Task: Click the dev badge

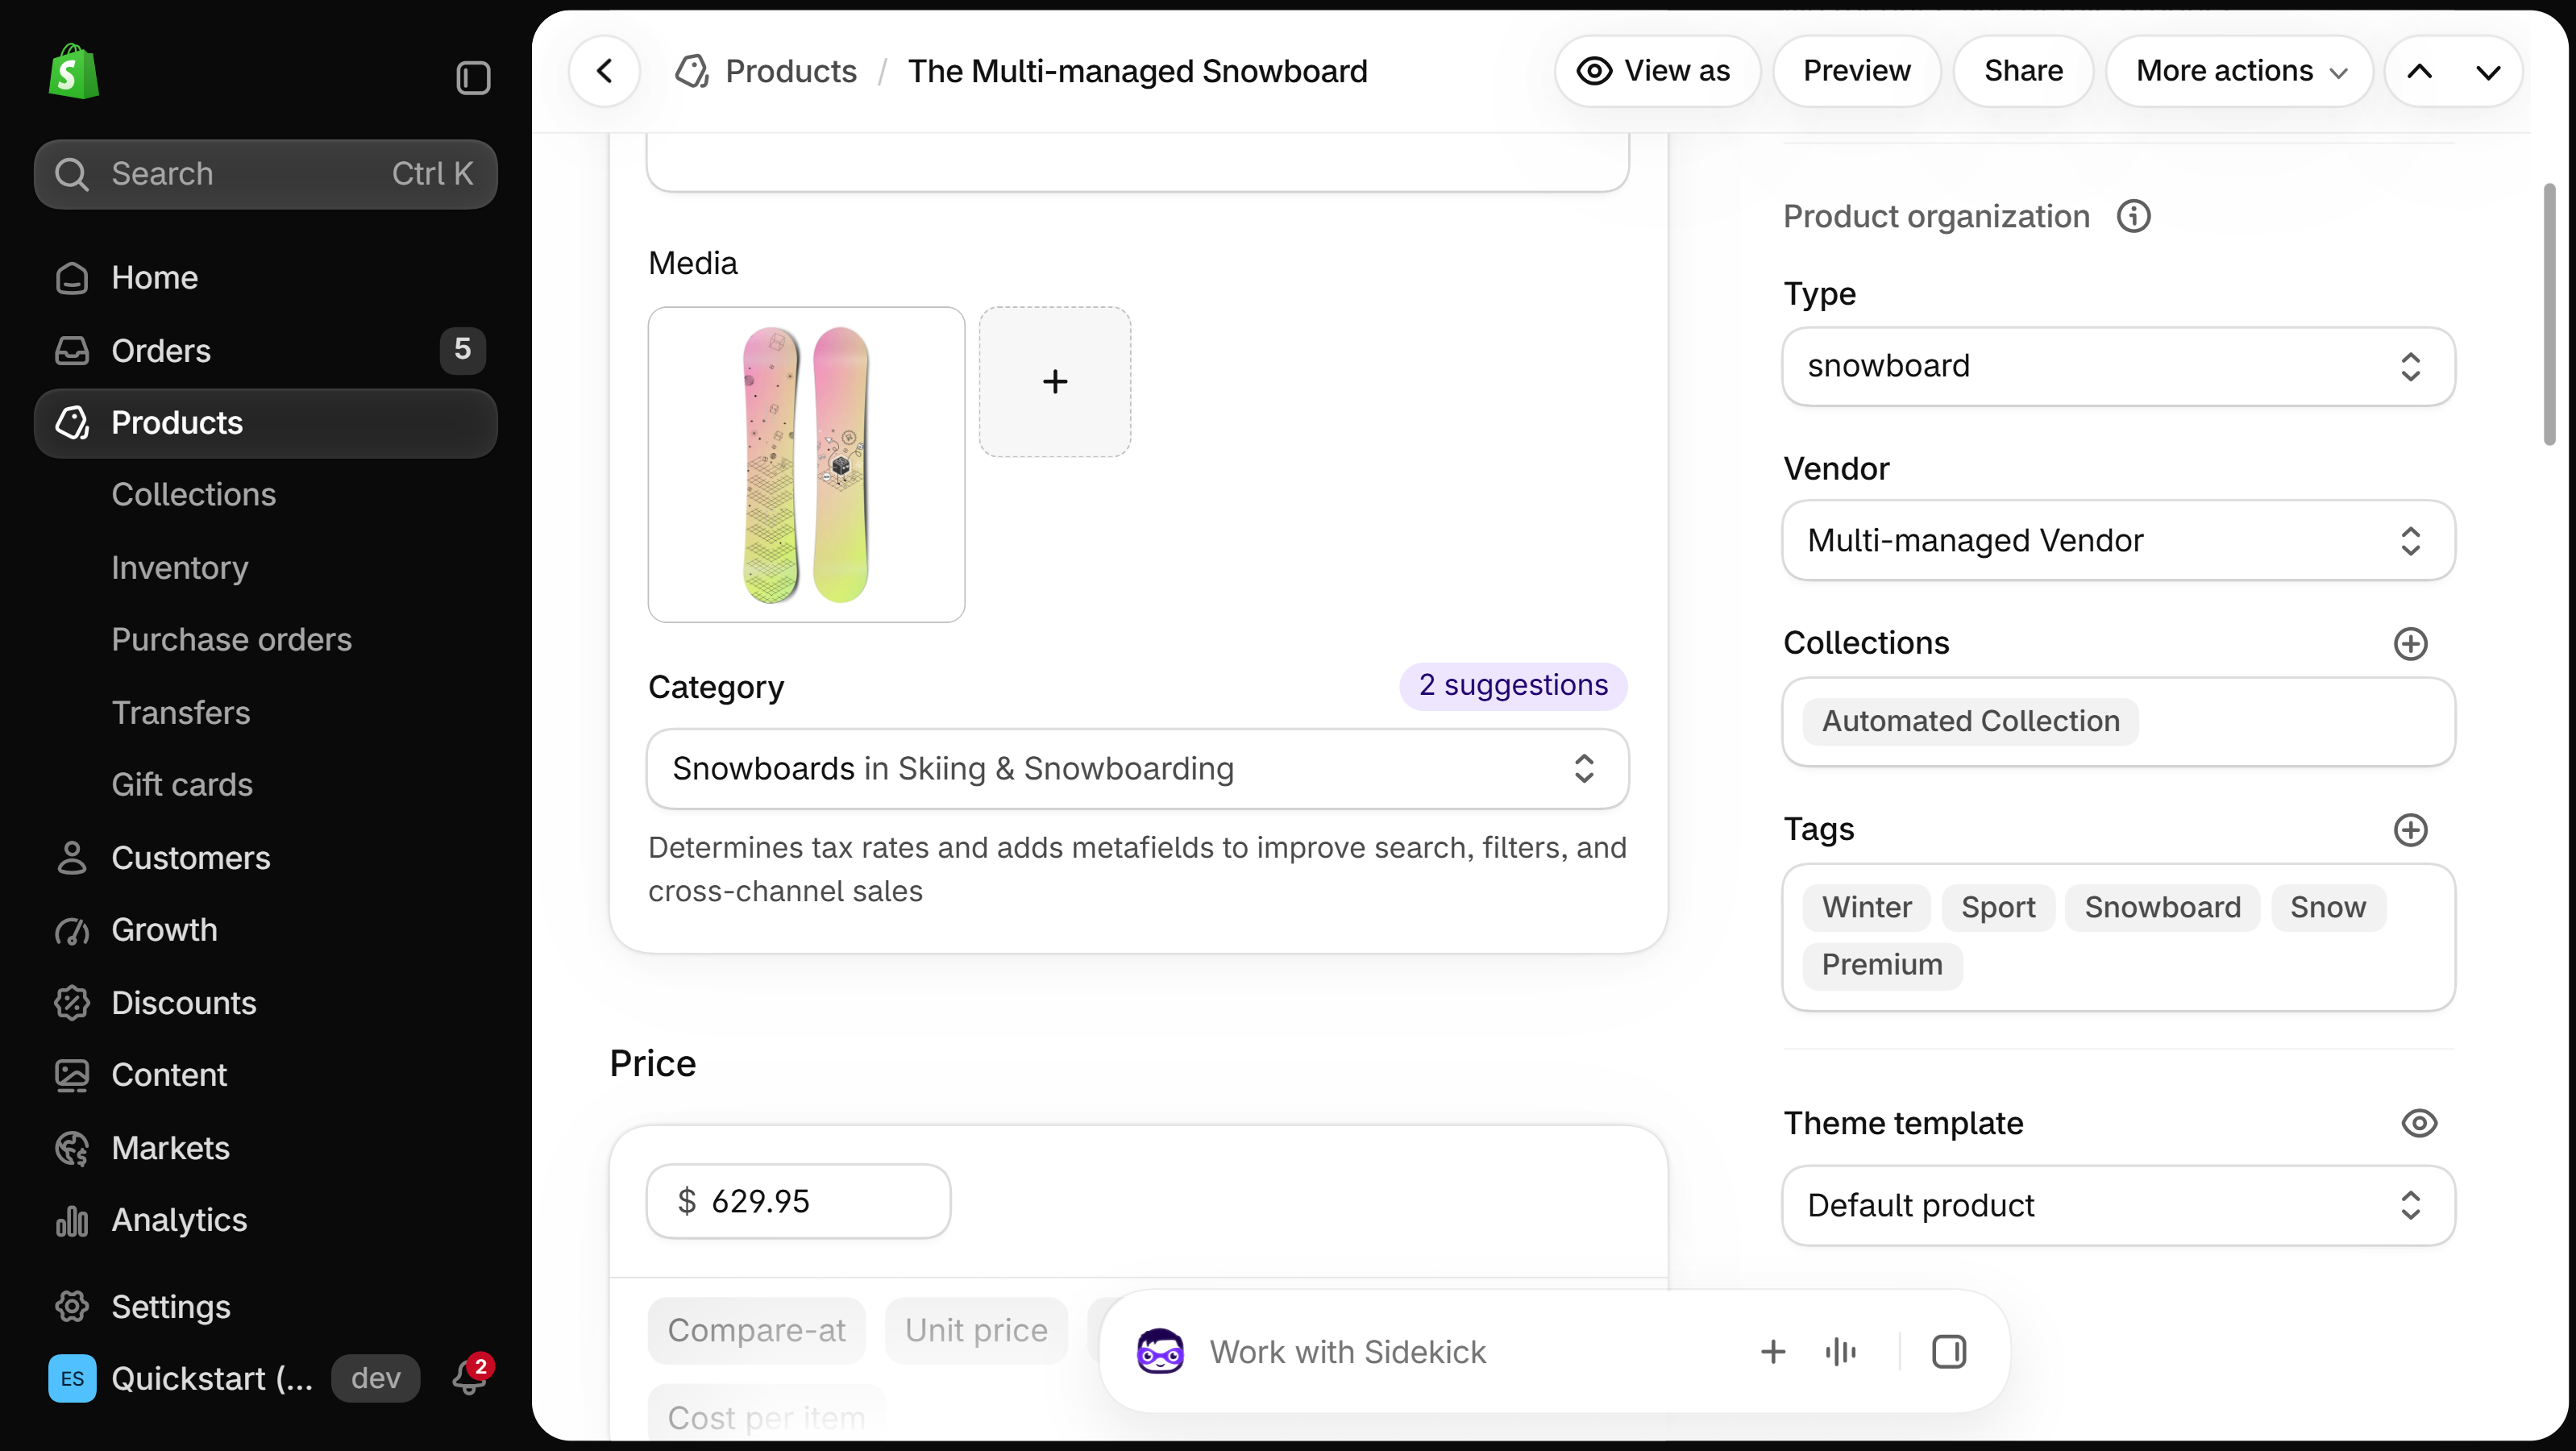Action: point(375,1378)
